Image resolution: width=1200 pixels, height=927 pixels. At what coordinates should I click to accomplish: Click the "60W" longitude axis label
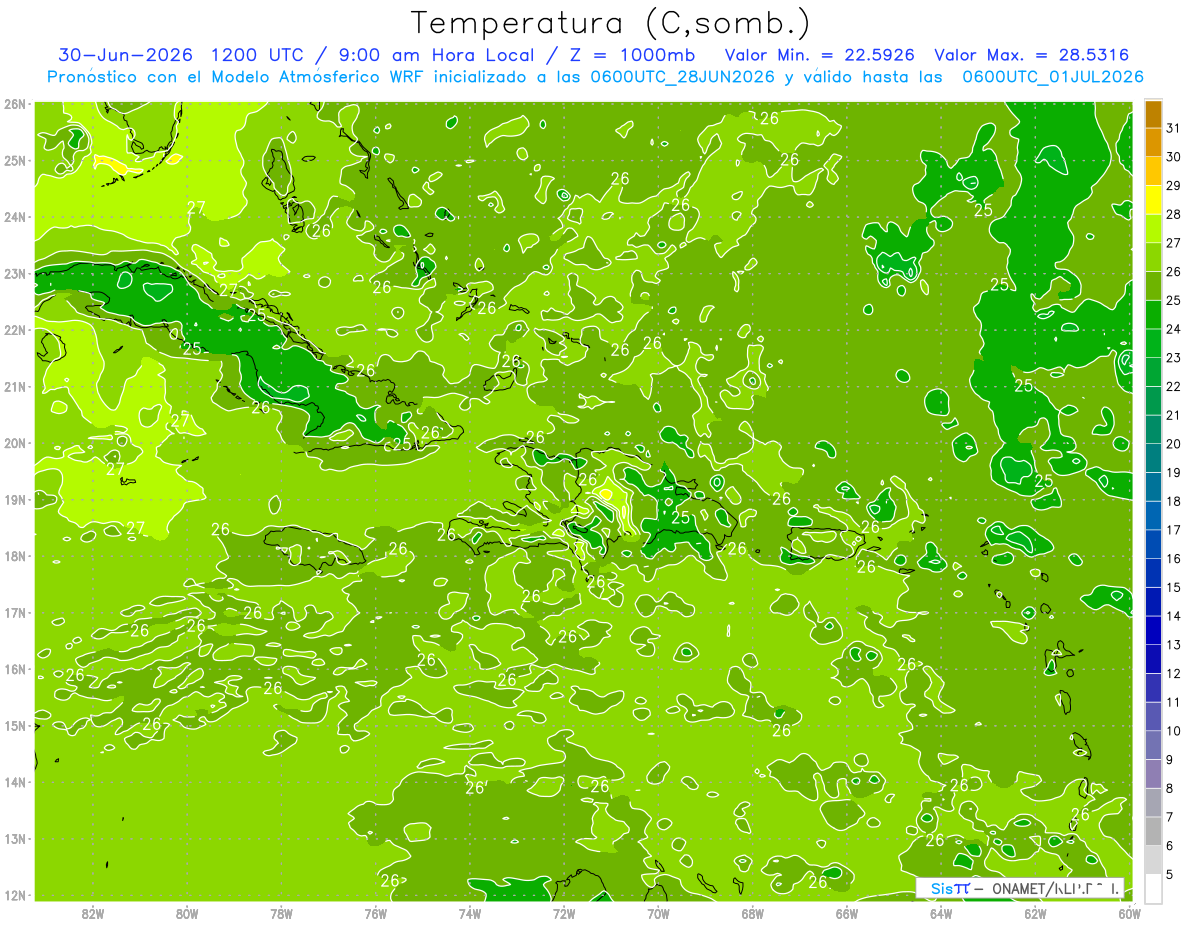point(1129,913)
